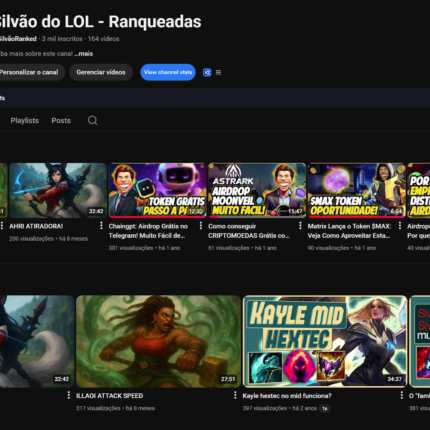Screen dimensions: 430x430
Task: Click 317 visualizações • há 8 meses text
Action: pyautogui.click(x=115, y=408)
